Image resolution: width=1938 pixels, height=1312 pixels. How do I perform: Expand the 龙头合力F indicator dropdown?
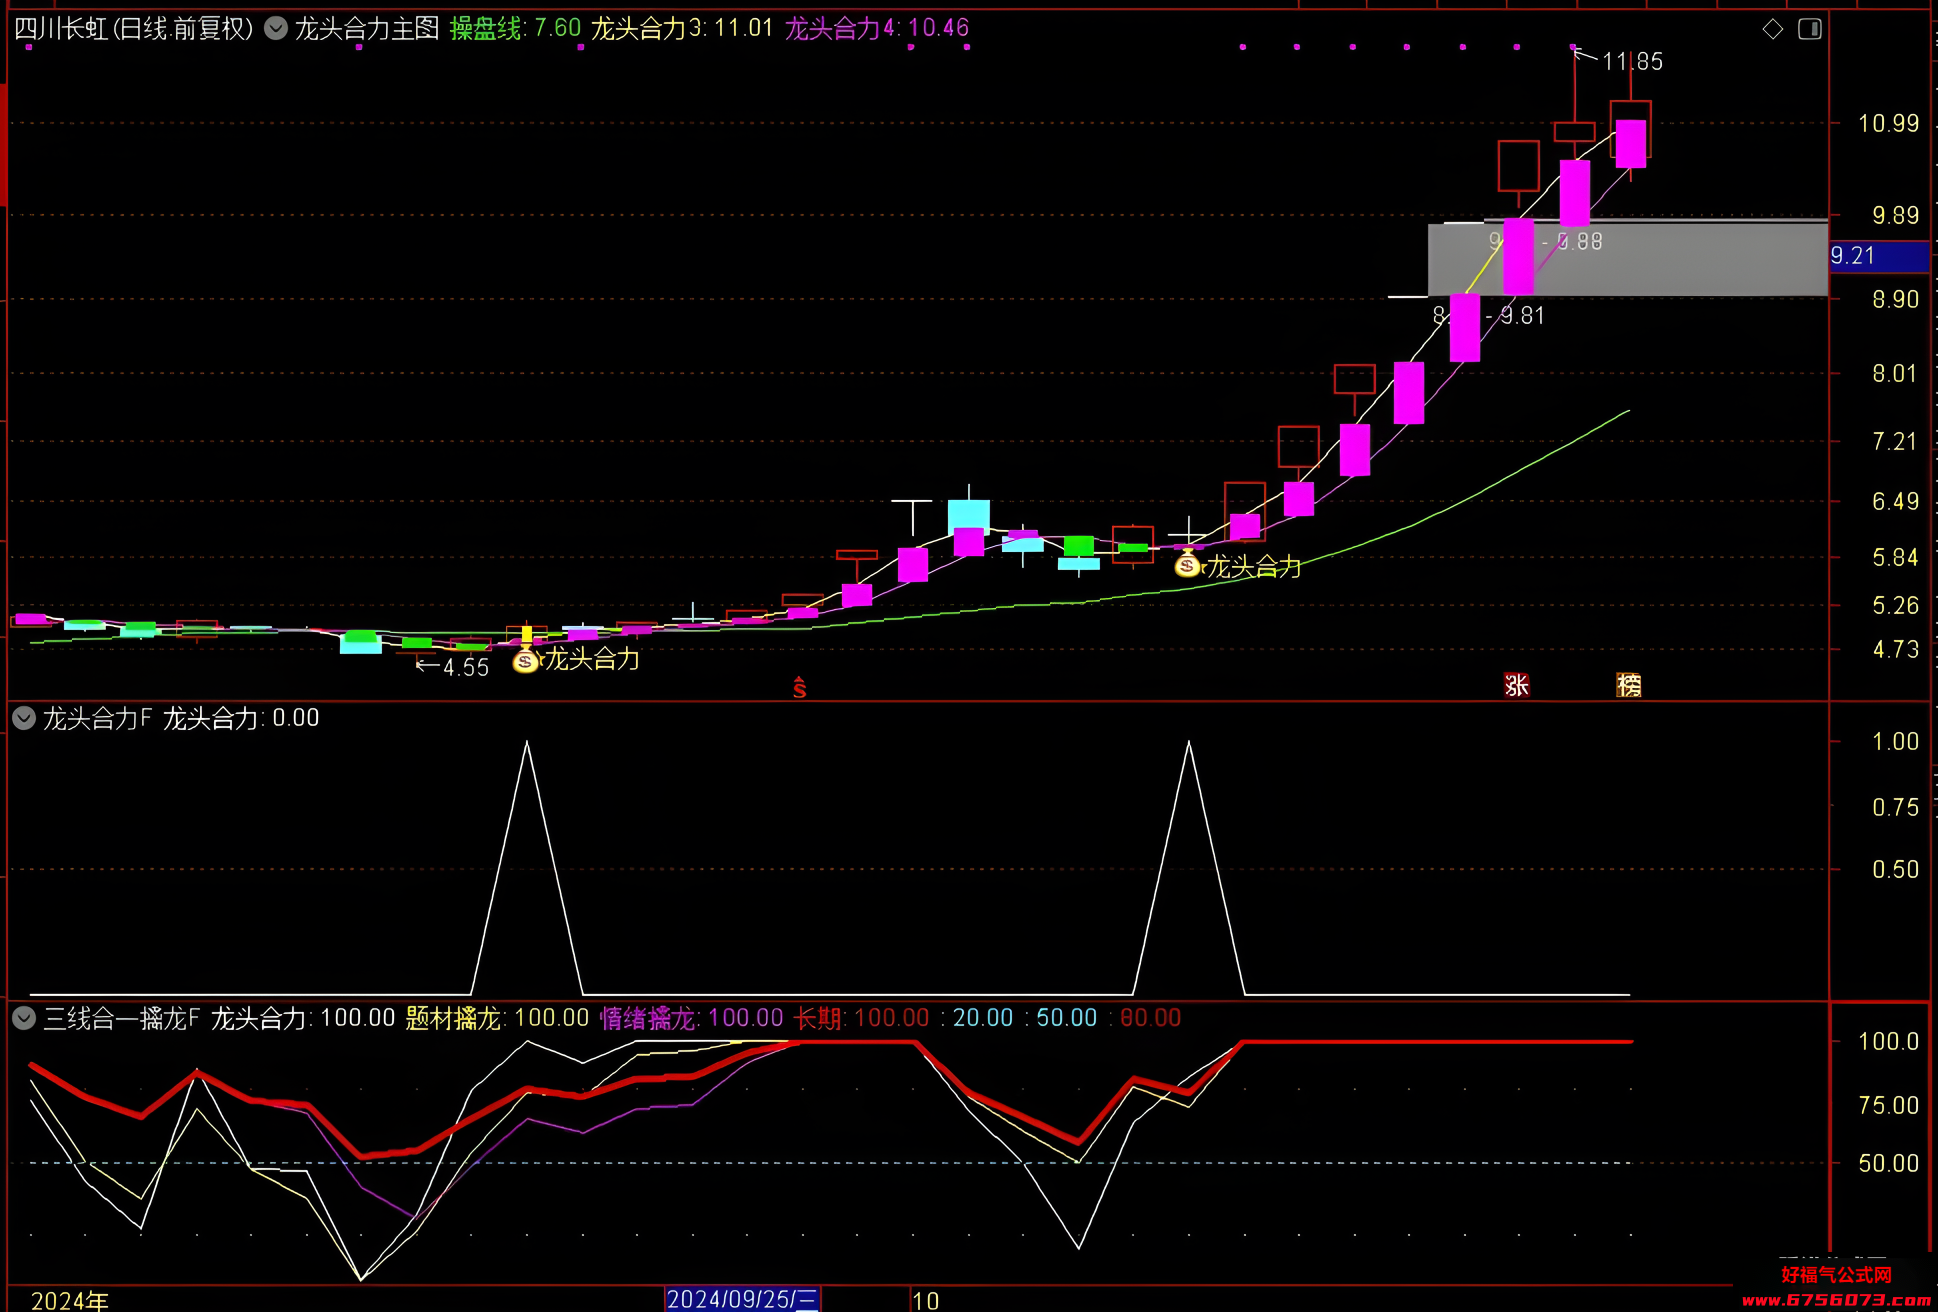click(x=24, y=718)
